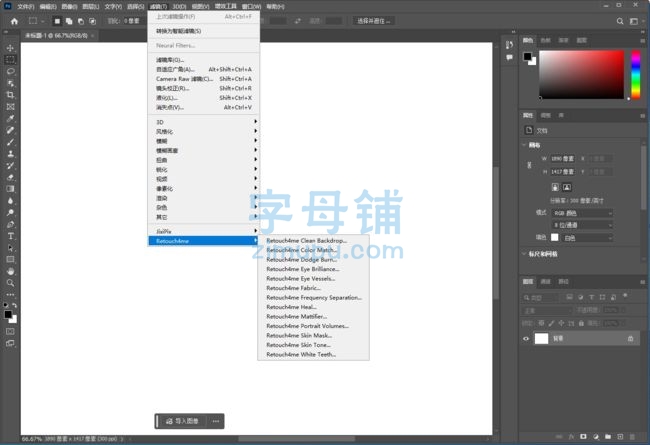Image resolution: width=650 pixels, height=445 pixels.
Task: Open the 白色 fill dropdown
Action: 588,238
